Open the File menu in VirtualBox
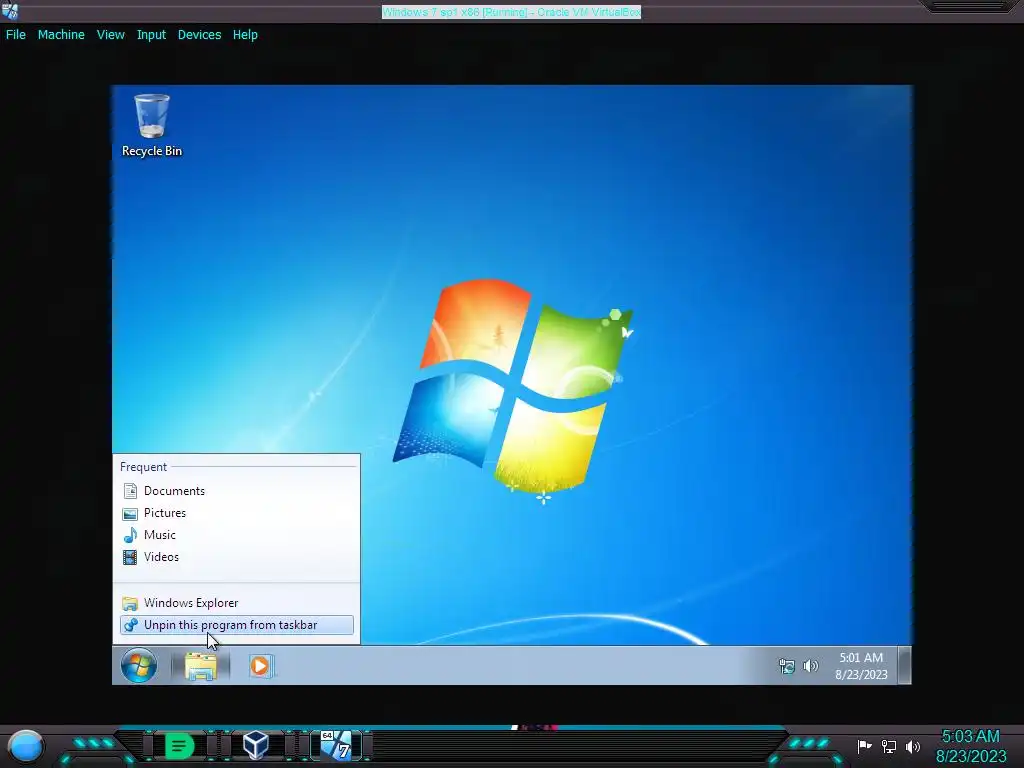Screen dimensions: 1024x768 coord(16,35)
